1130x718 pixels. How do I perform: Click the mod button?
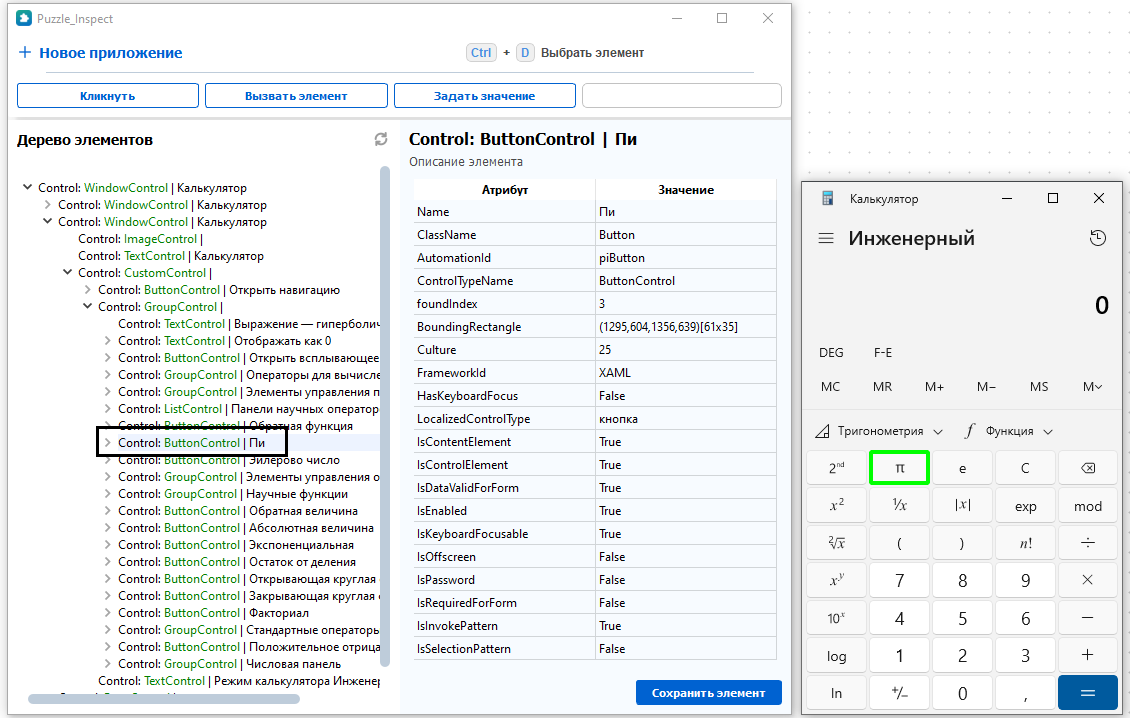point(1088,506)
